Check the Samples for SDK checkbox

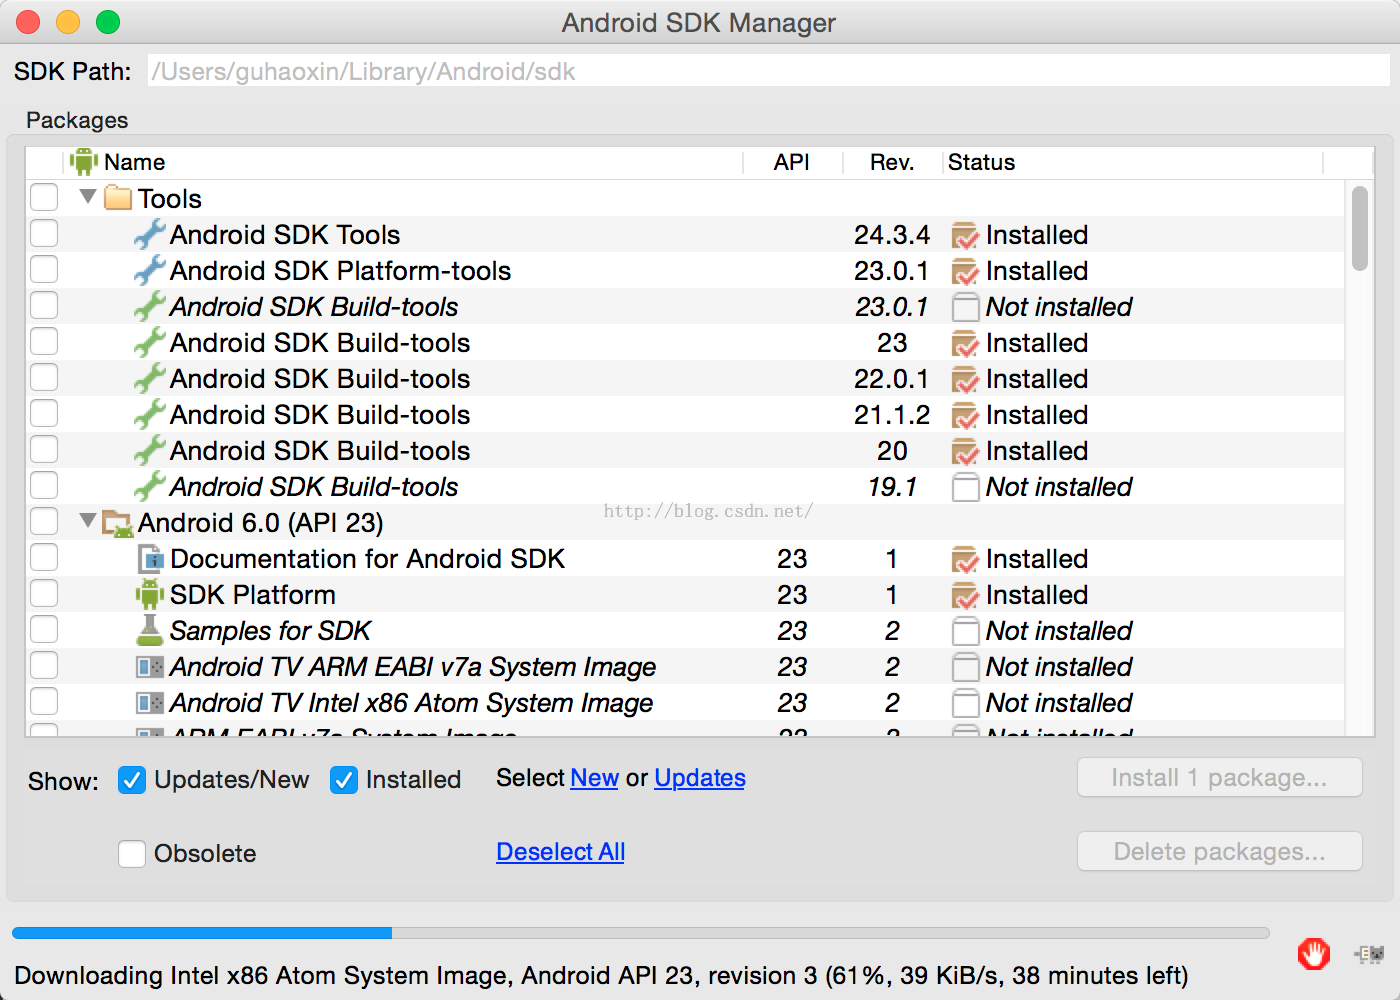point(44,629)
